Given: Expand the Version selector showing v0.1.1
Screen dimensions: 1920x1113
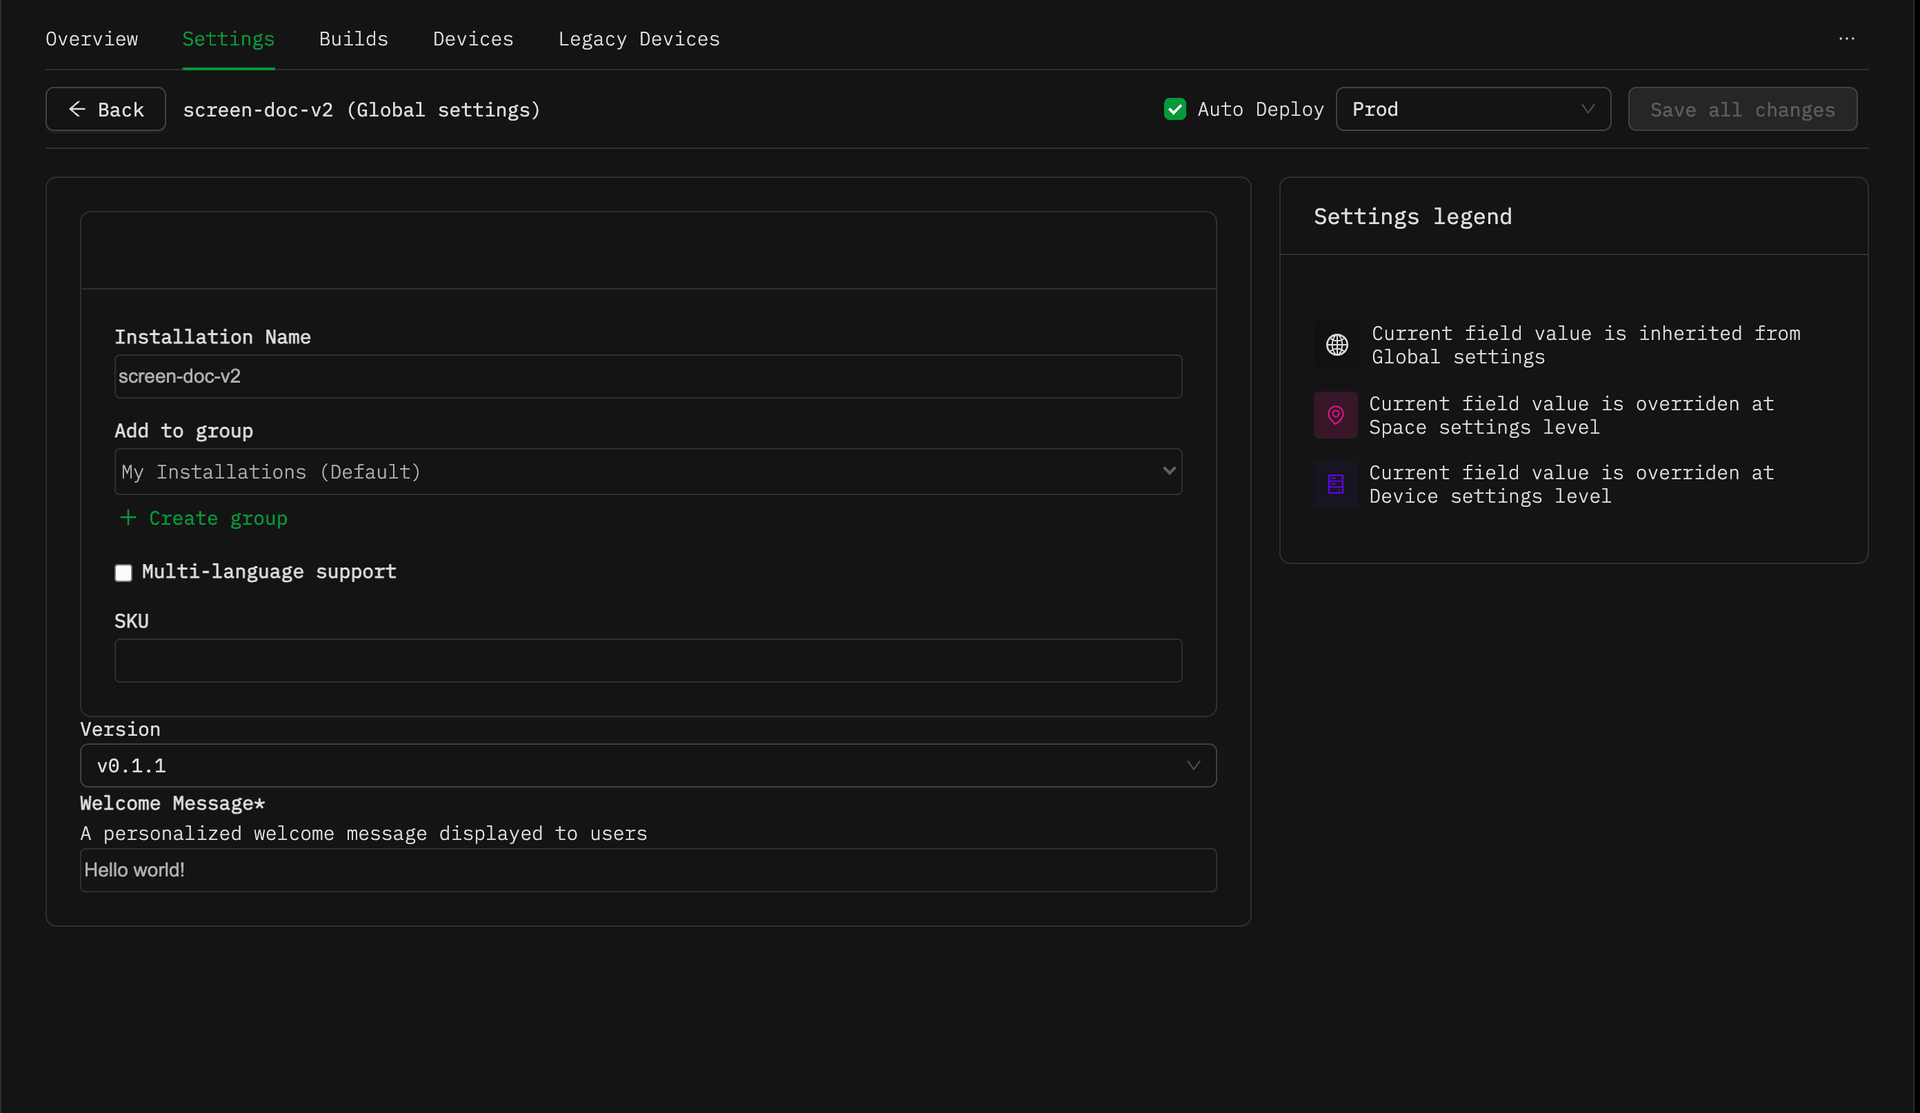Looking at the screenshot, I should [648, 765].
